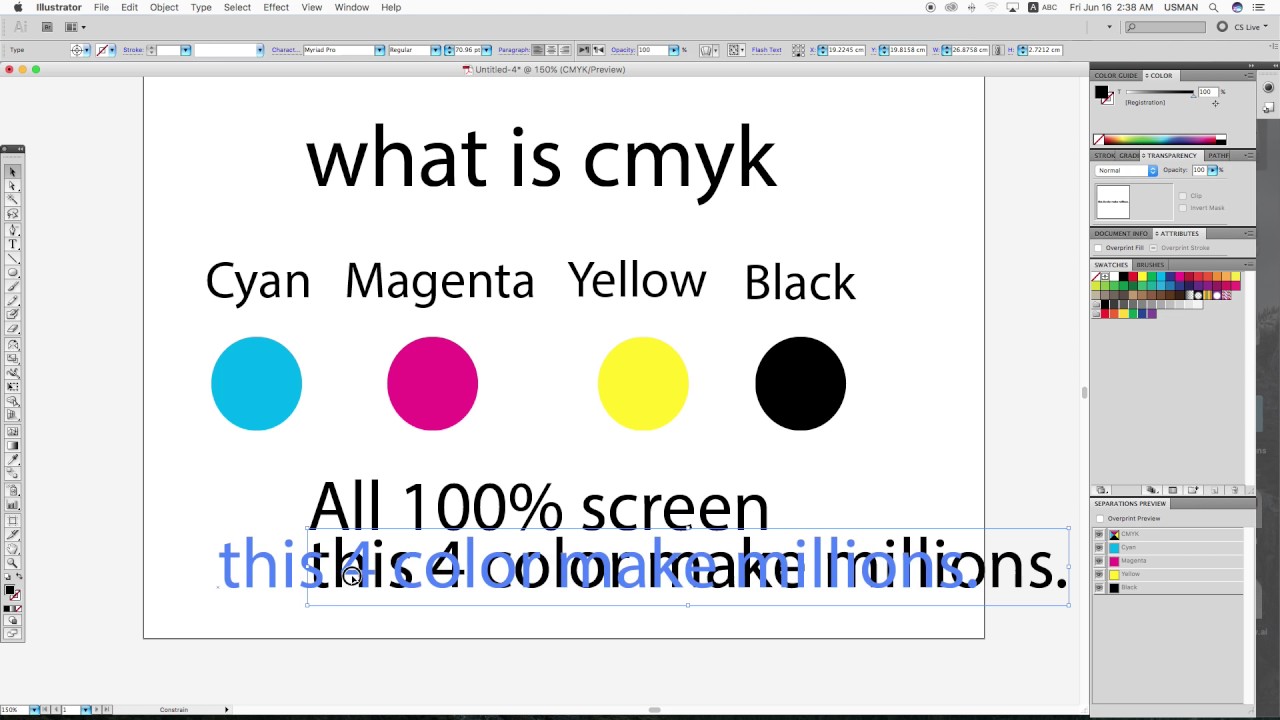Click the align center paragraph icon
The image size is (1280, 720).
(551, 50)
